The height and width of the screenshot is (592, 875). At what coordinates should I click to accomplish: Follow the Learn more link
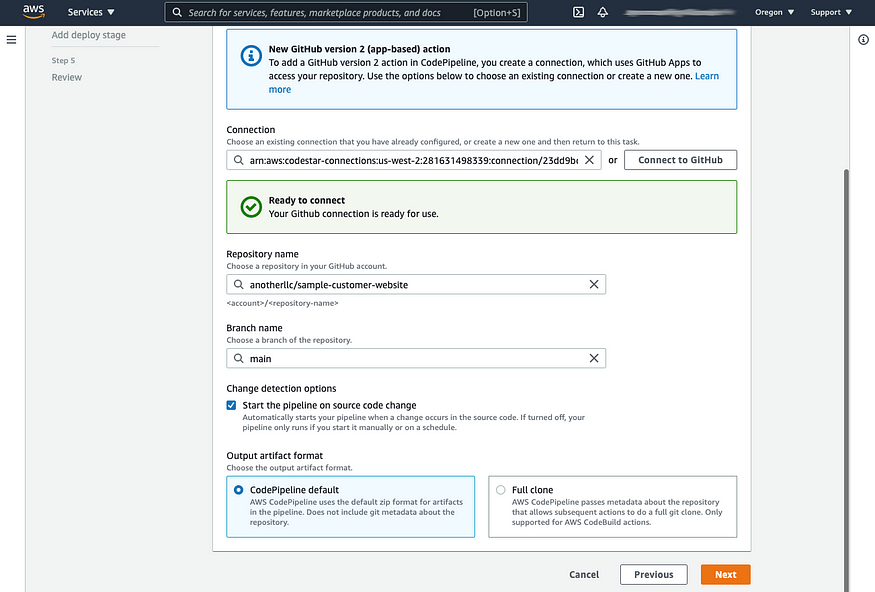(706, 76)
